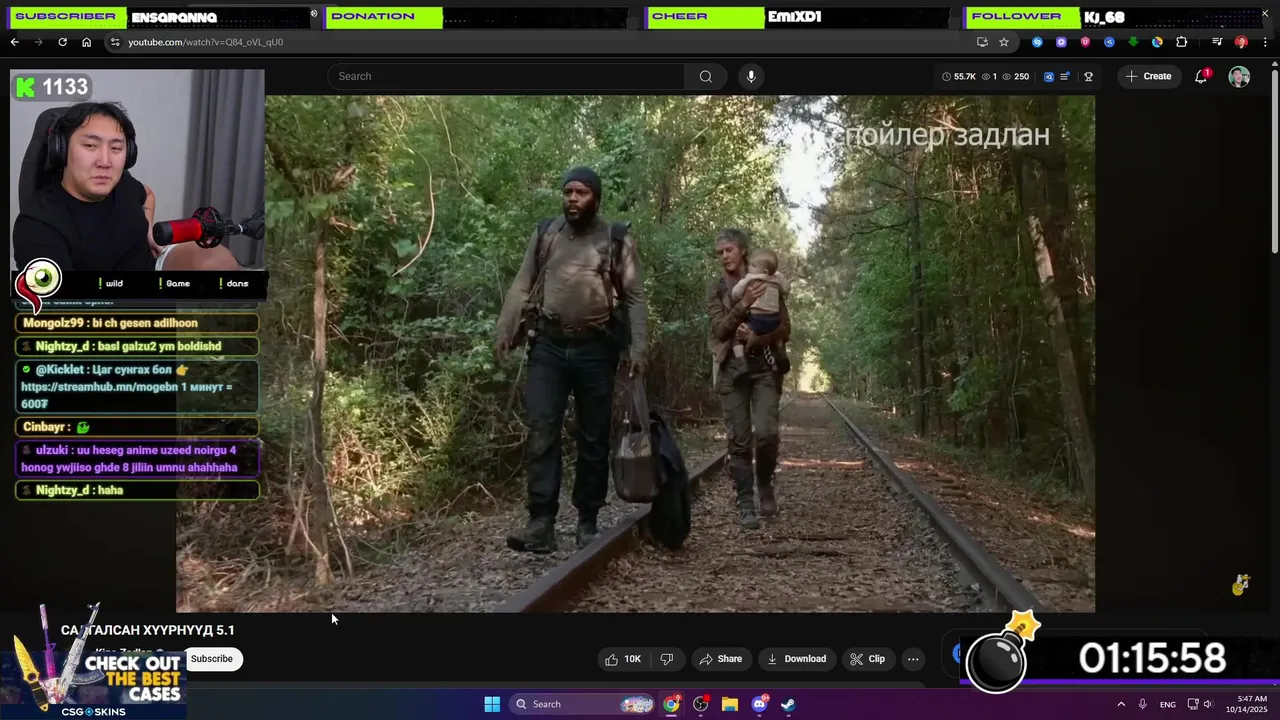The image size is (1280, 720).
Task: Share the video
Action: pos(721,659)
